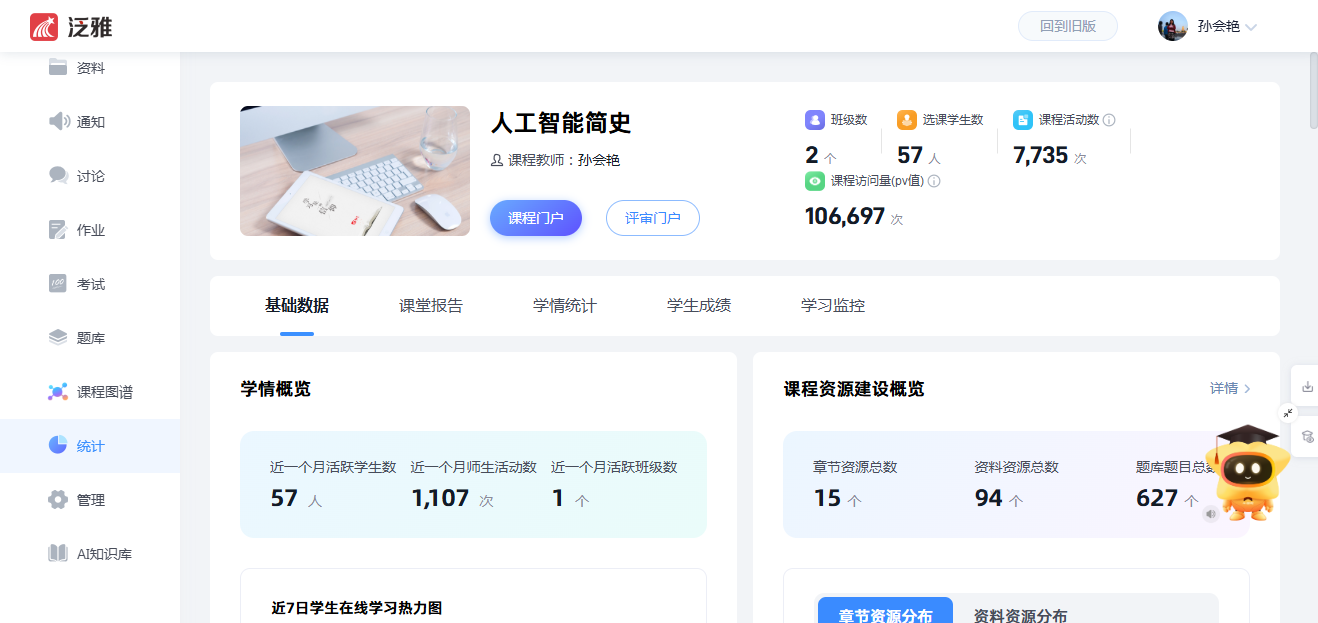Click 章节资源总数 value 15
This screenshot has width=1318, height=623.
[827, 498]
